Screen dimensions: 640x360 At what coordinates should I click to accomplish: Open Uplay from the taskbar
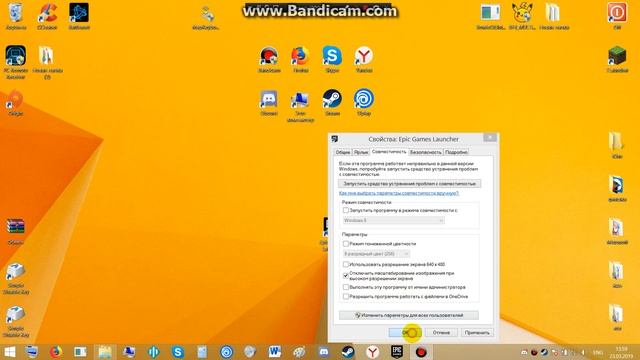coord(227,352)
